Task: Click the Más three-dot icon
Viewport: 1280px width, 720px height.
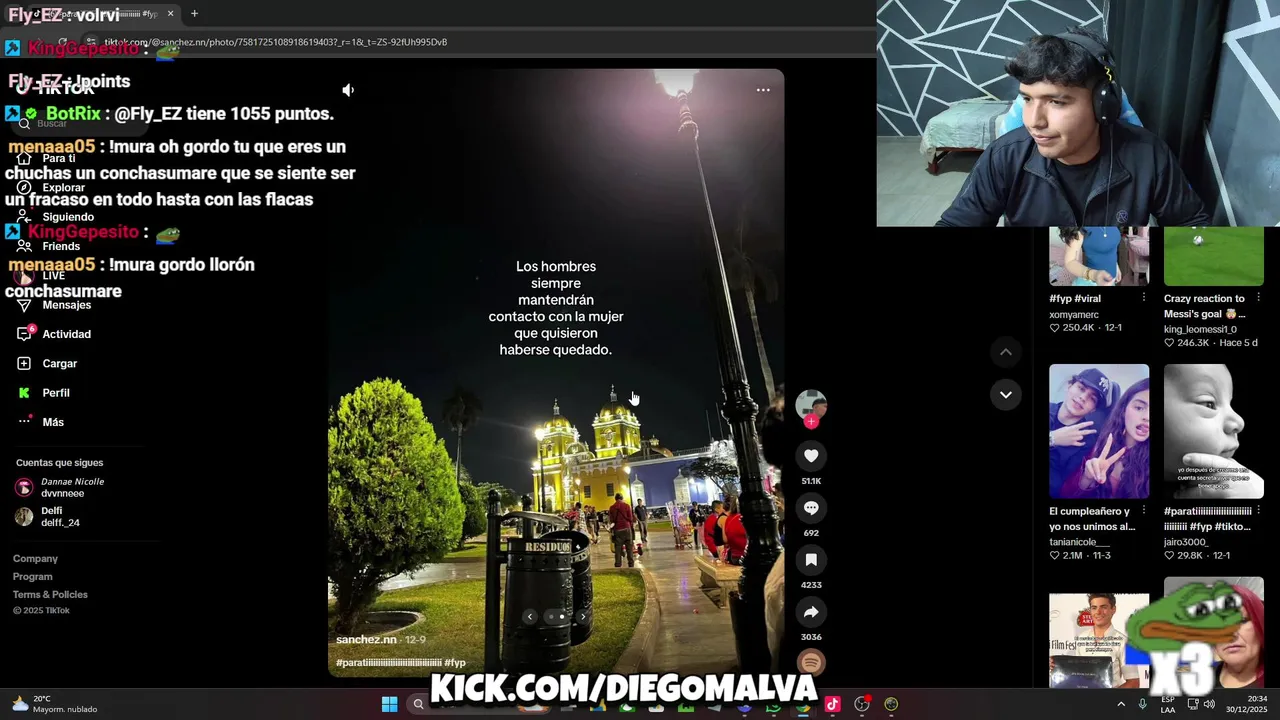Action: tap(24, 421)
